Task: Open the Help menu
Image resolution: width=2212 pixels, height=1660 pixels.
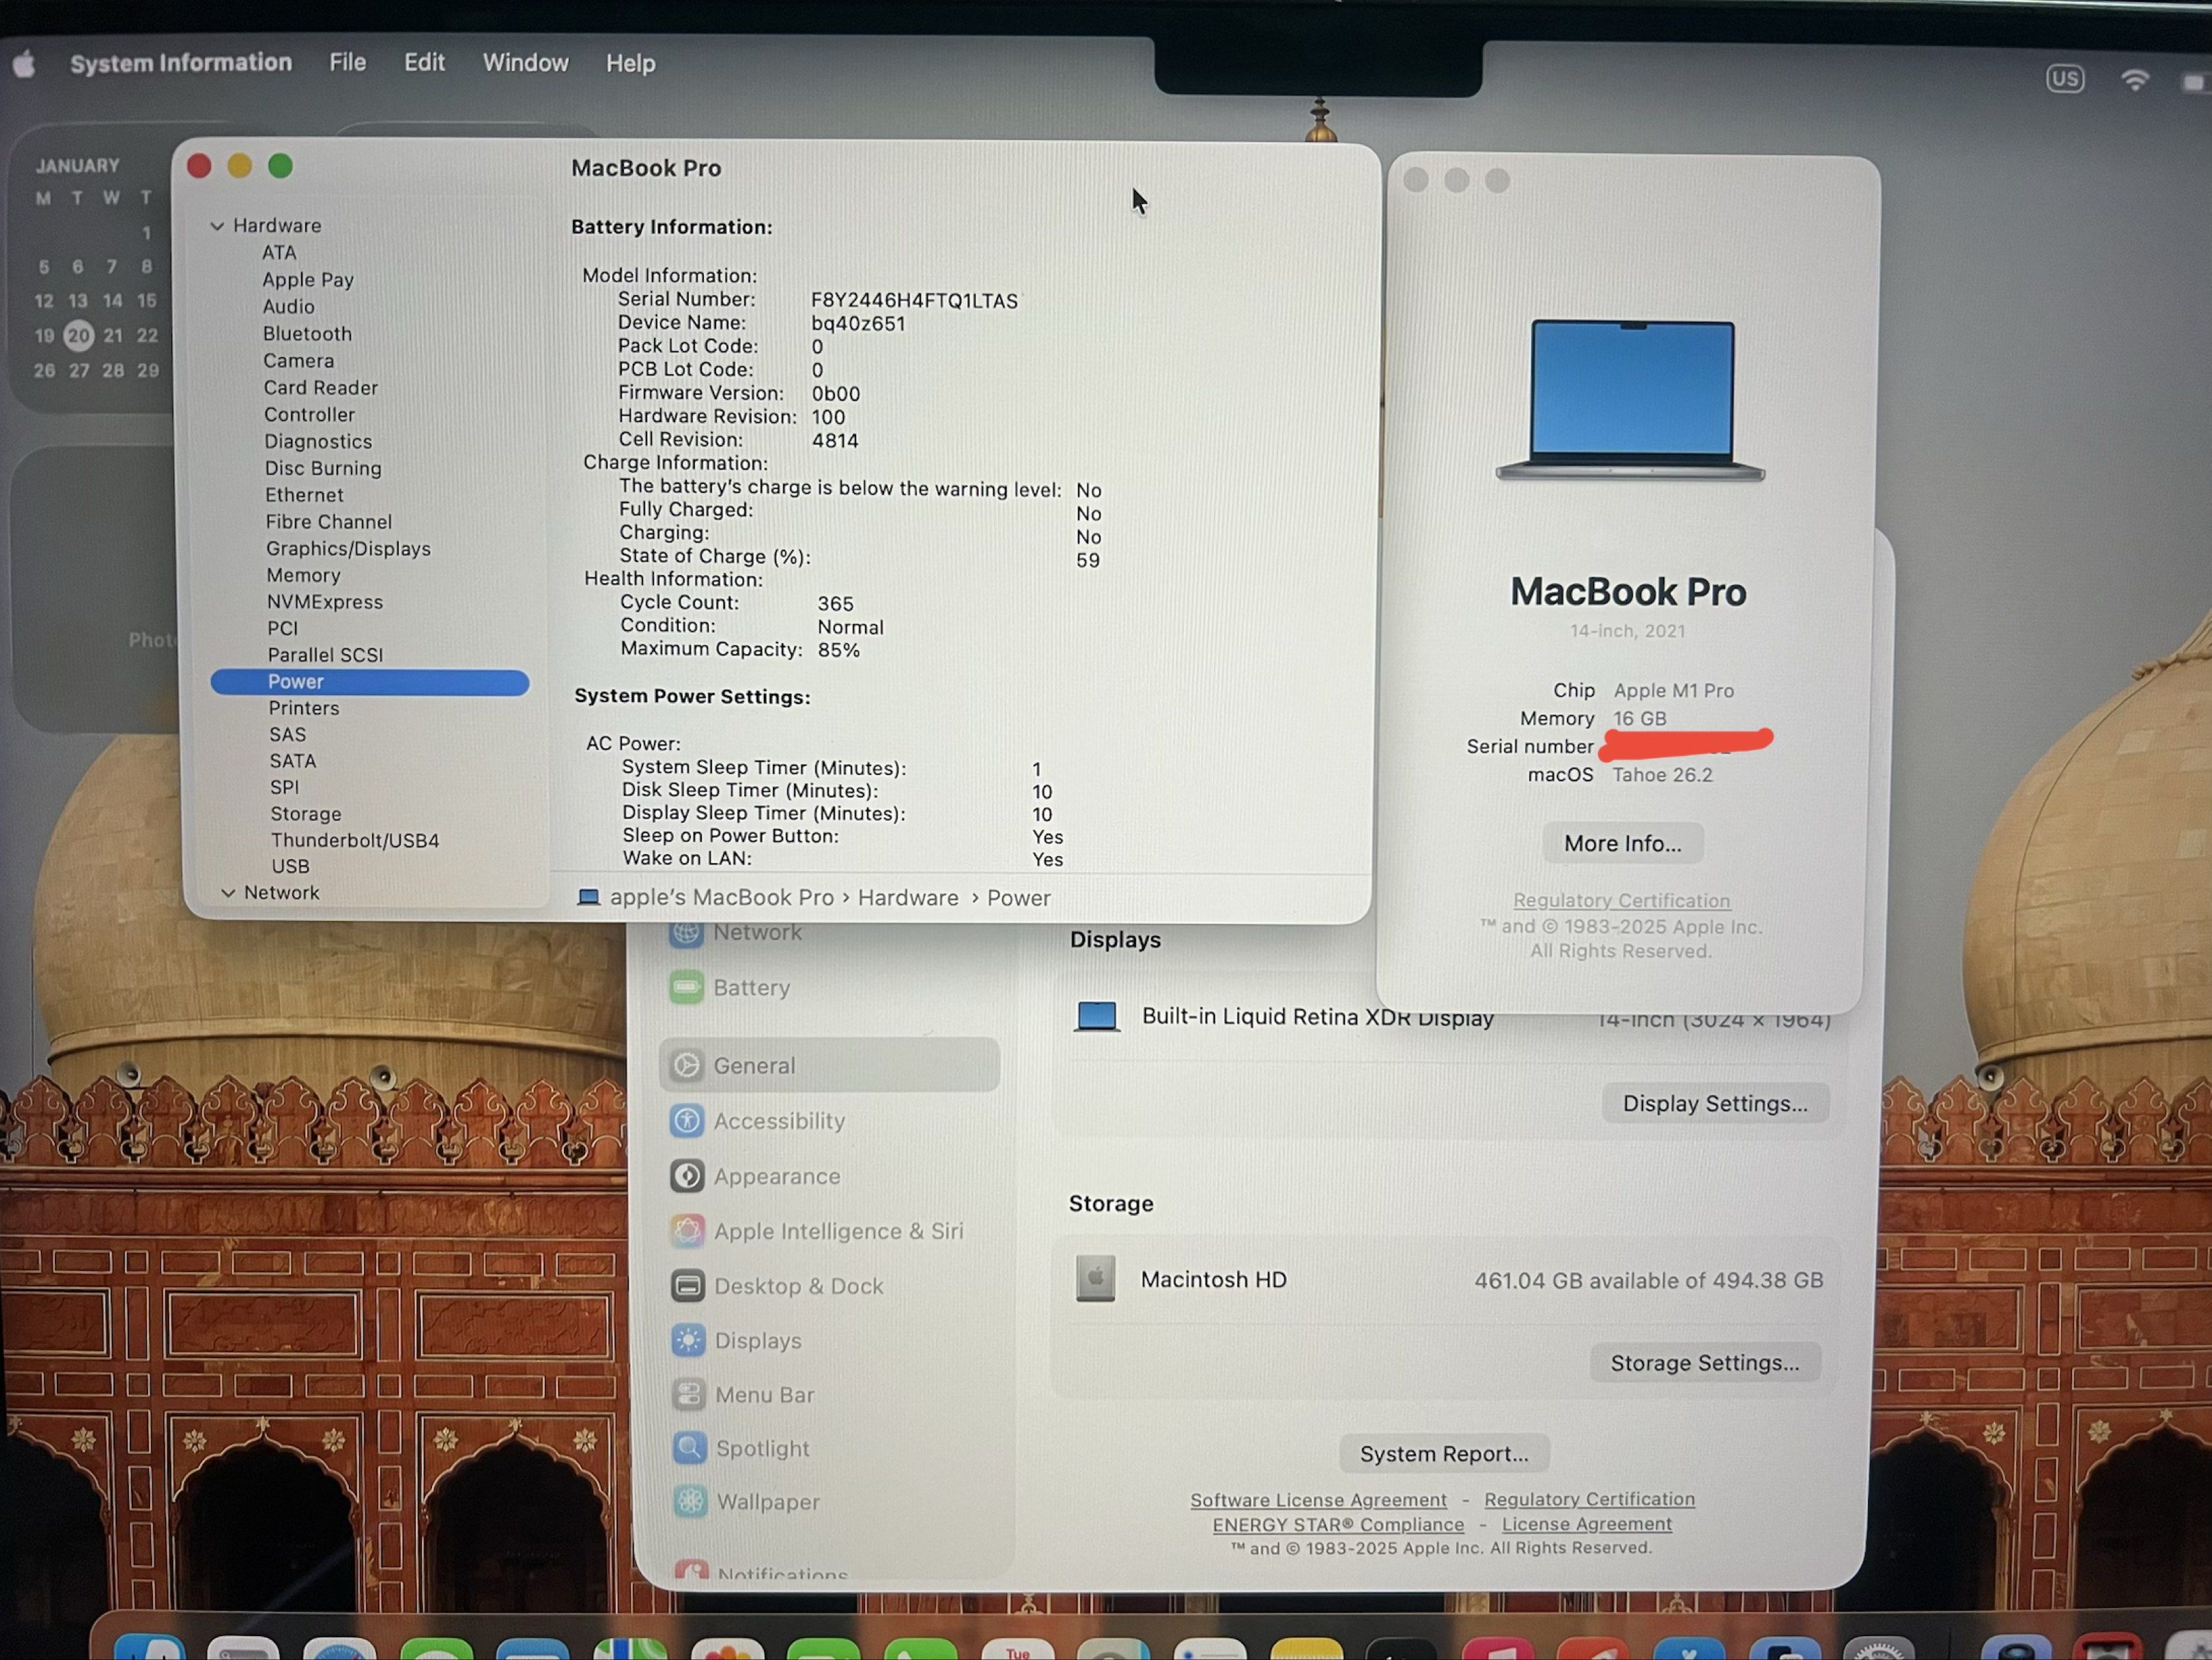Action: coord(630,62)
